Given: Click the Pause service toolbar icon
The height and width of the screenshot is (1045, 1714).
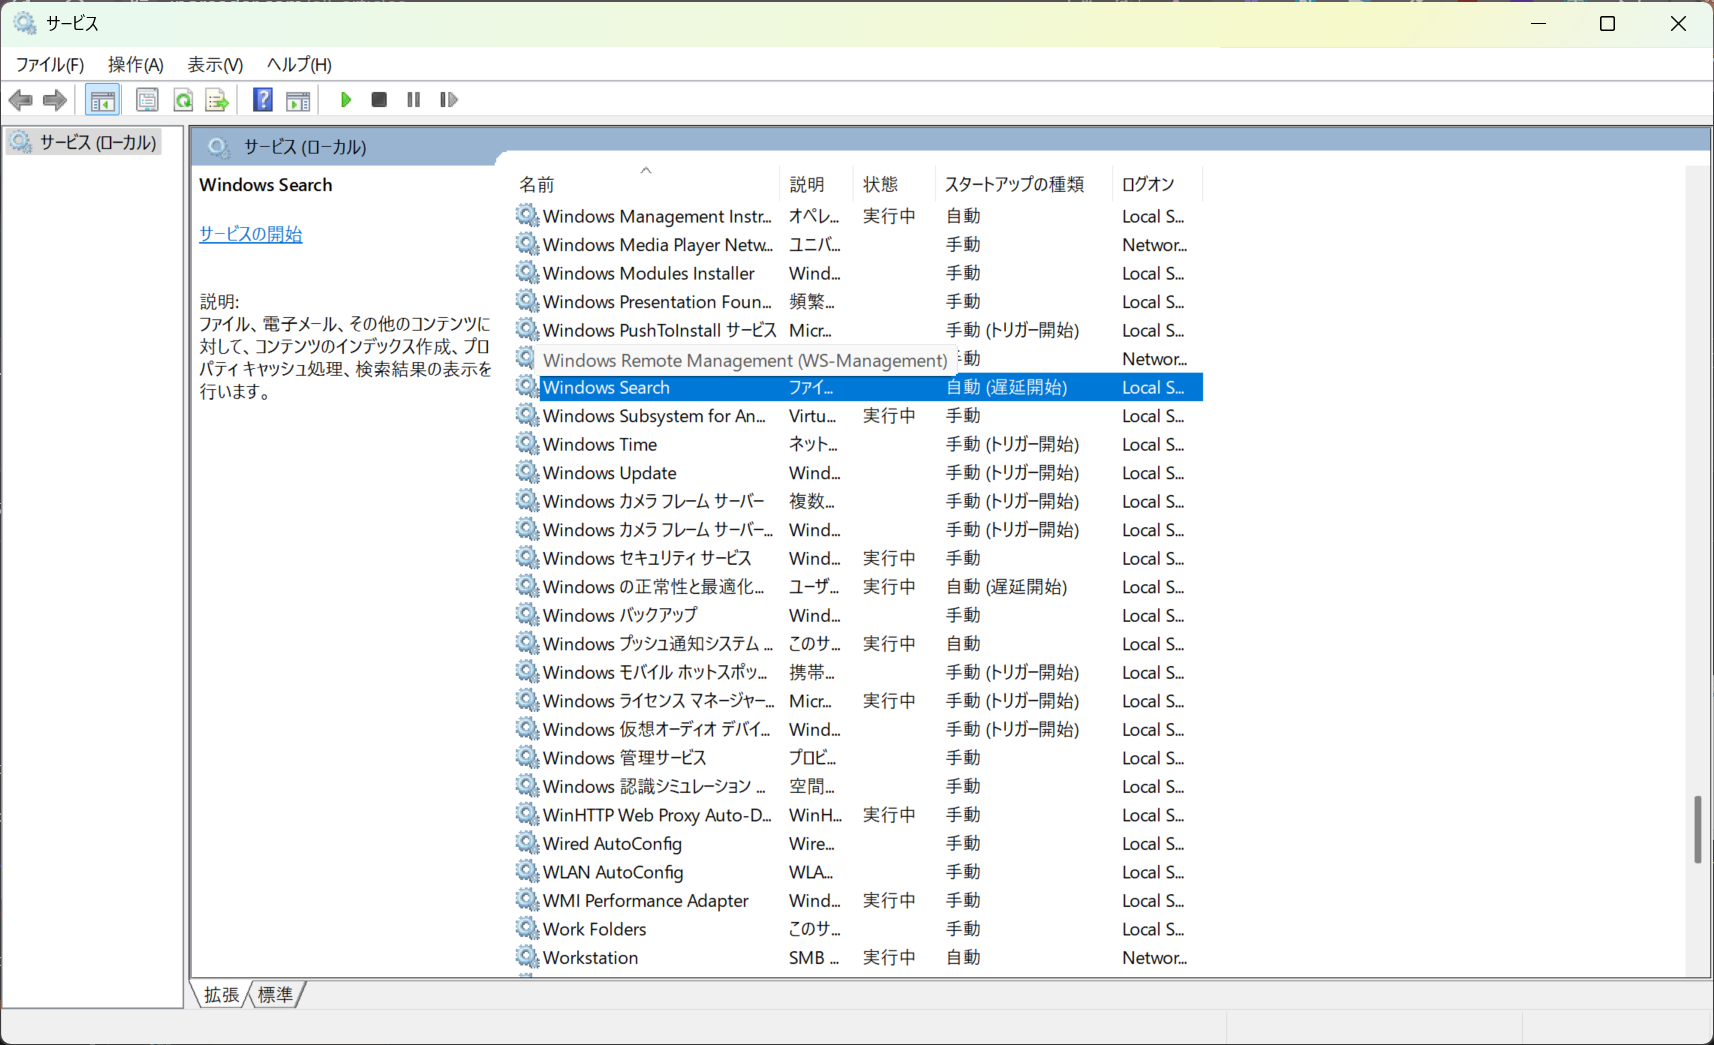Looking at the screenshot, I should click(x=413, y=100).
